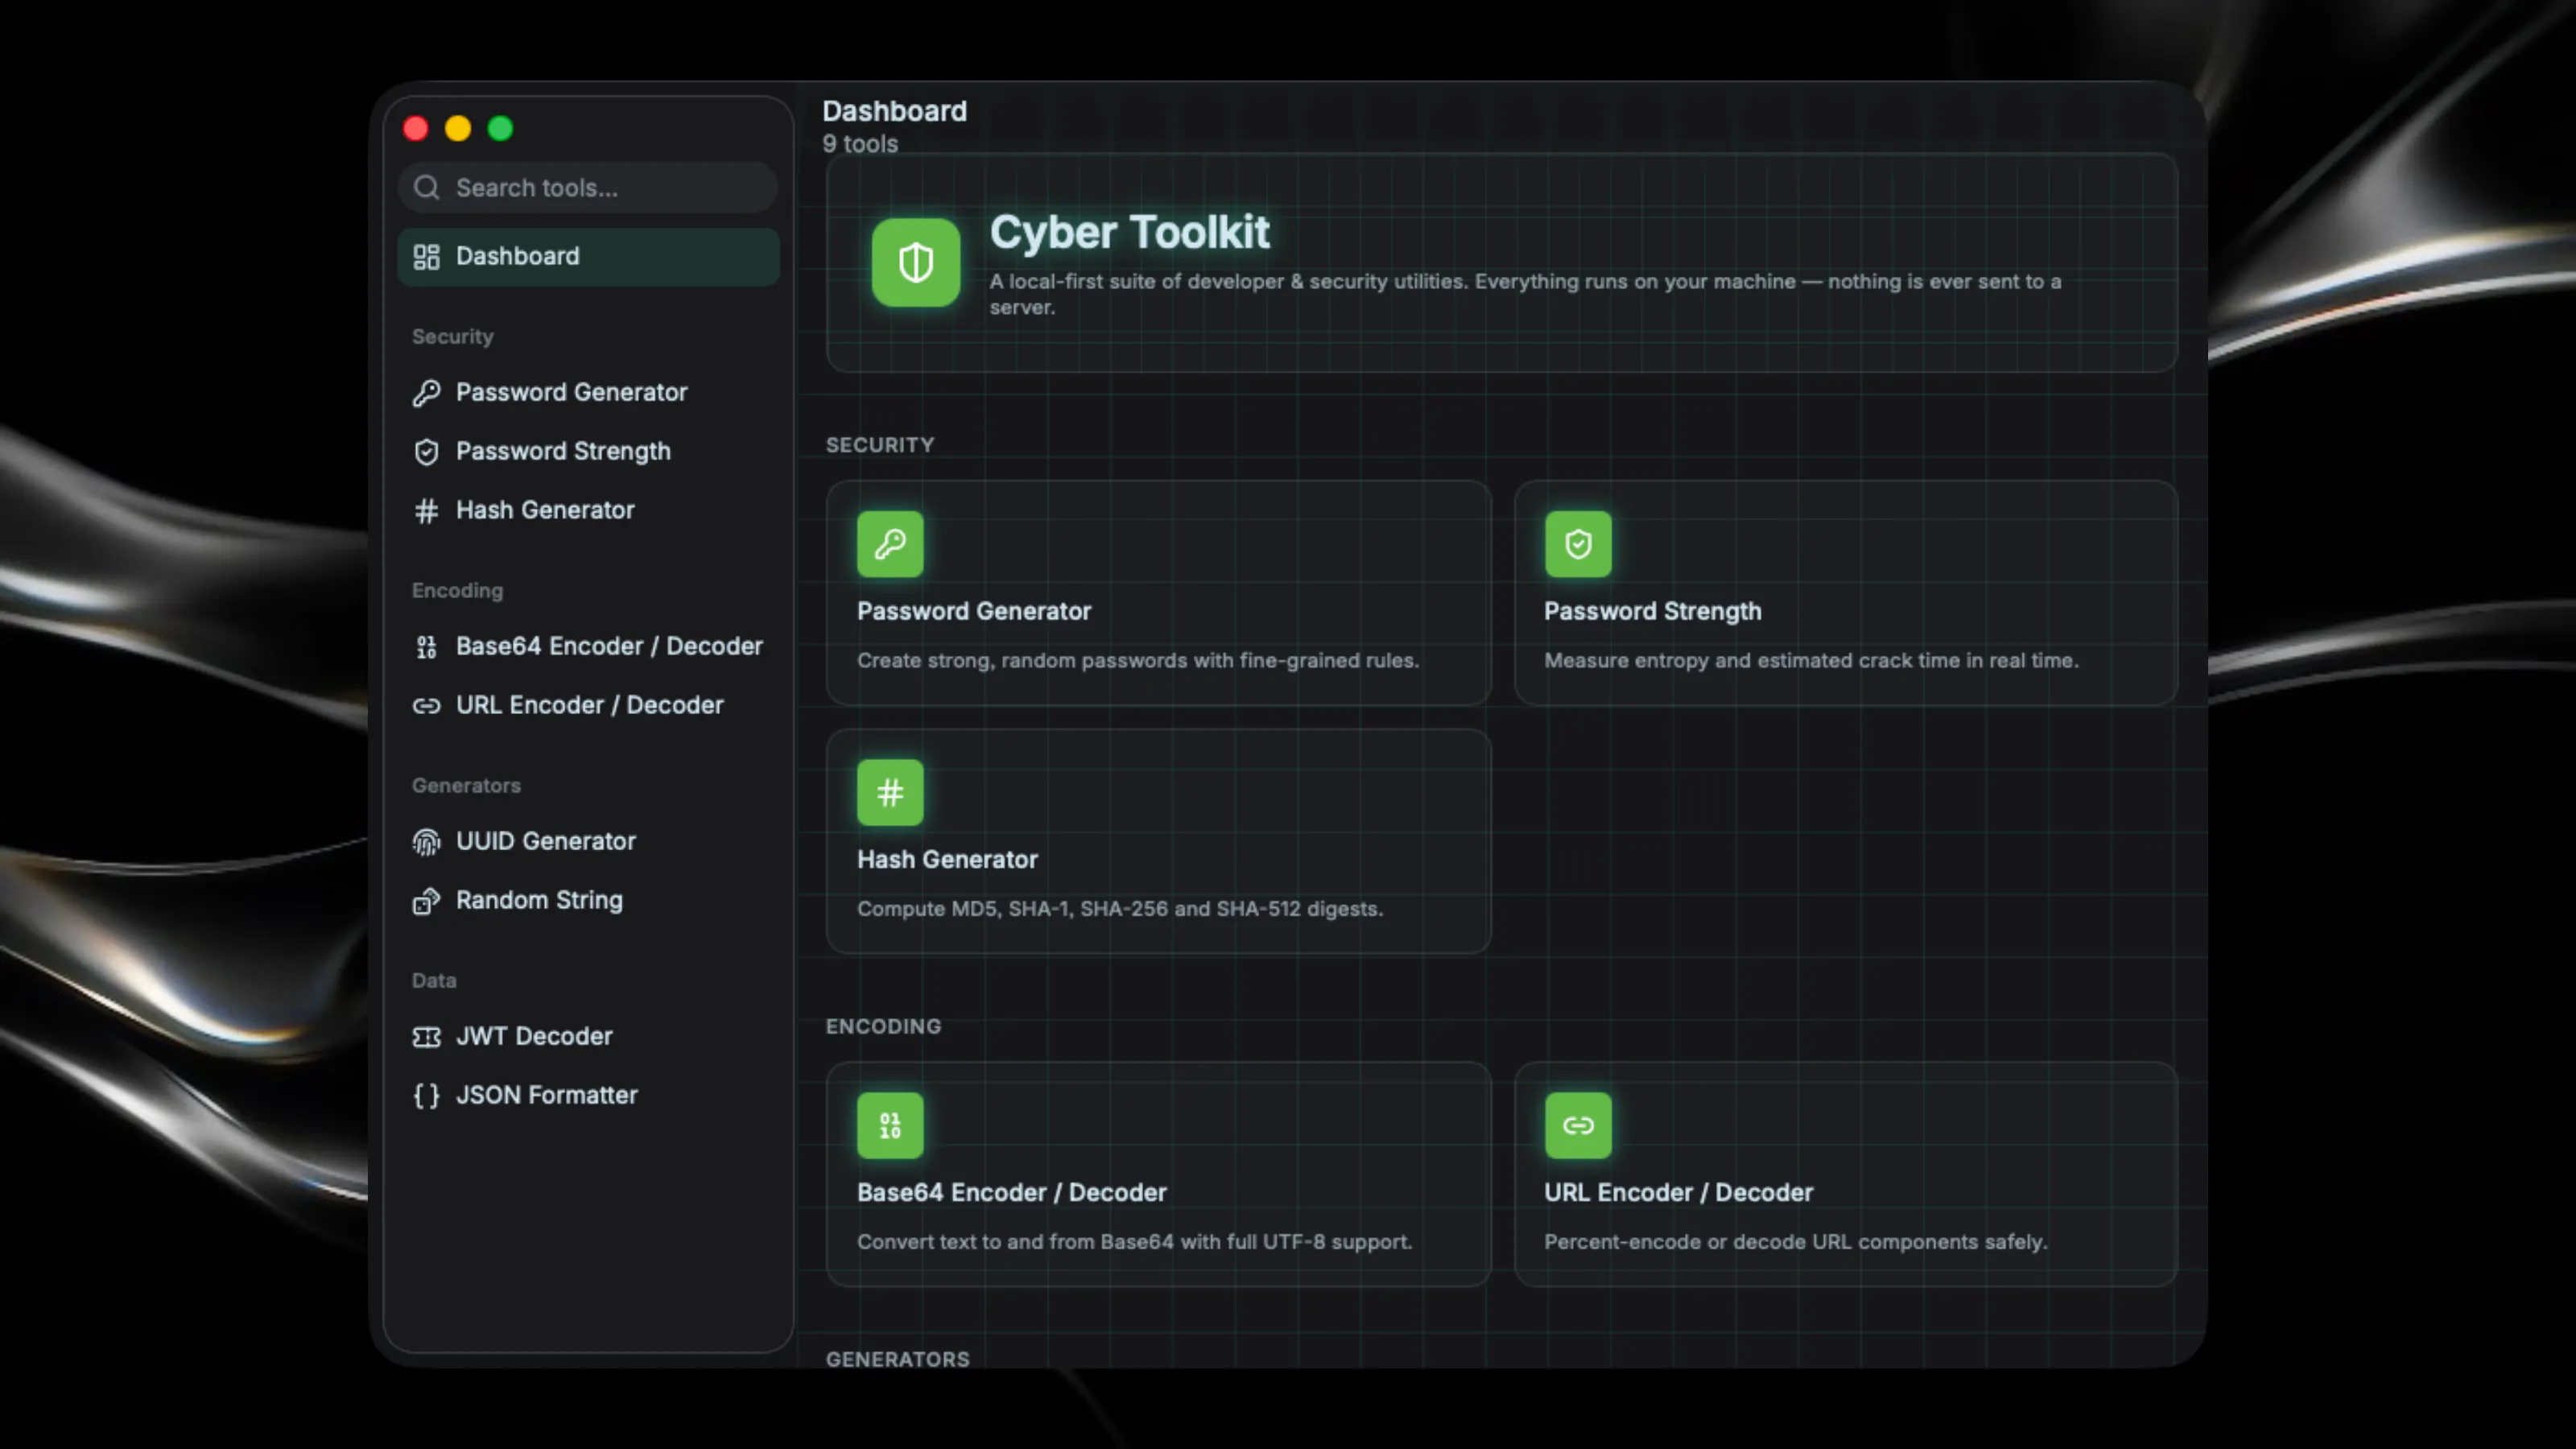Open the URL Encoder / Decoder card title
2576x1449 pixels.
coord(1678,1193)
